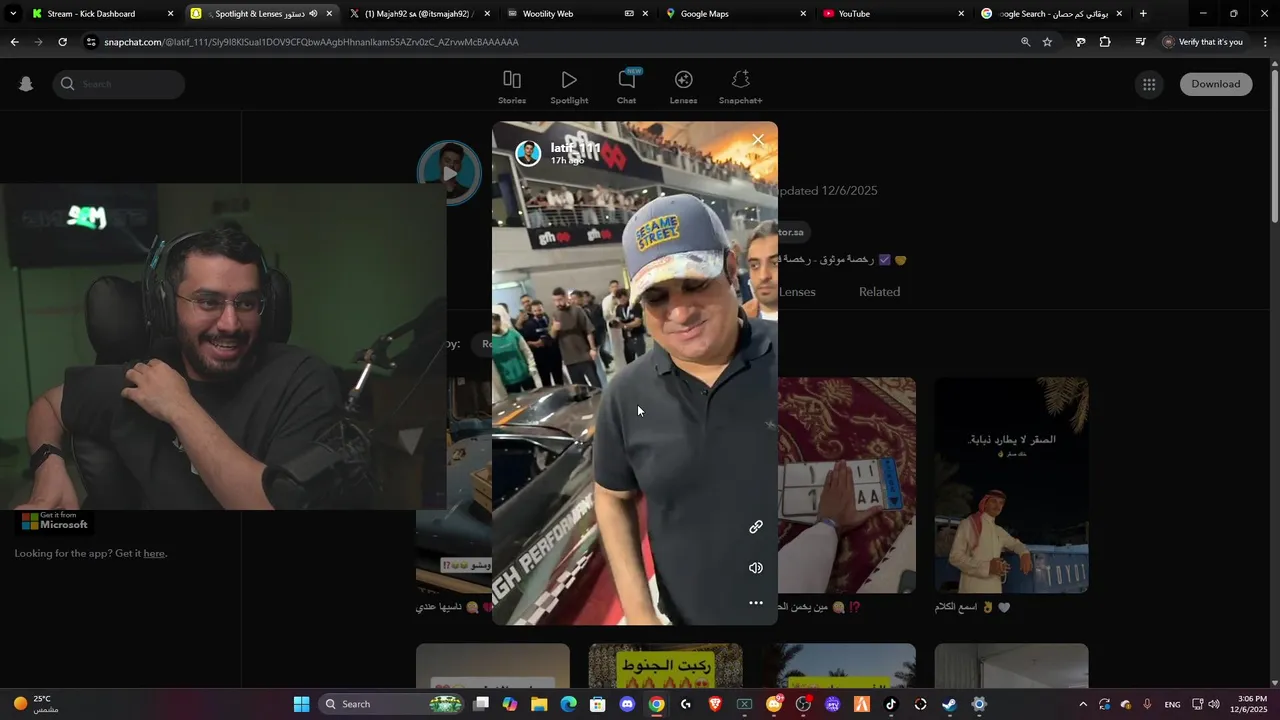This screenshot has height=720, width=1280.
Task: Copy the story link icon
Action: tap(756, 527)
